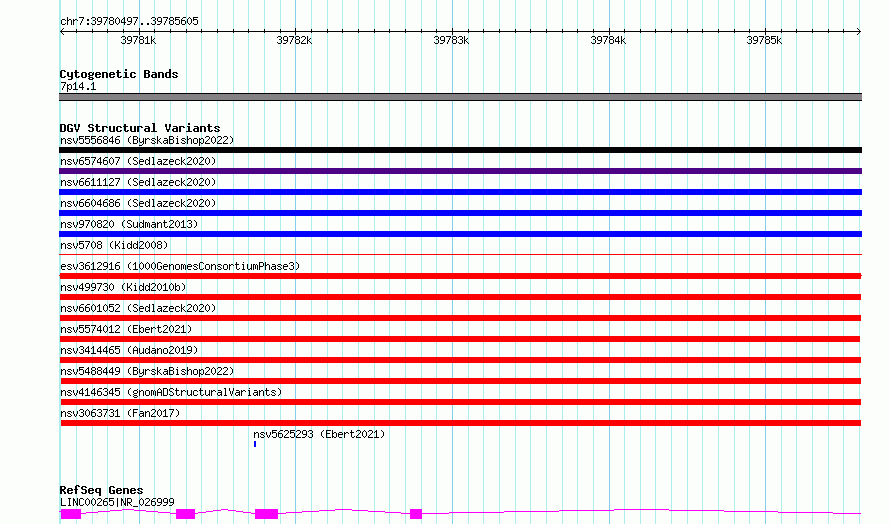Select the first magenta LINC00265 exon block
890x524 pixels.
[71, 514]
